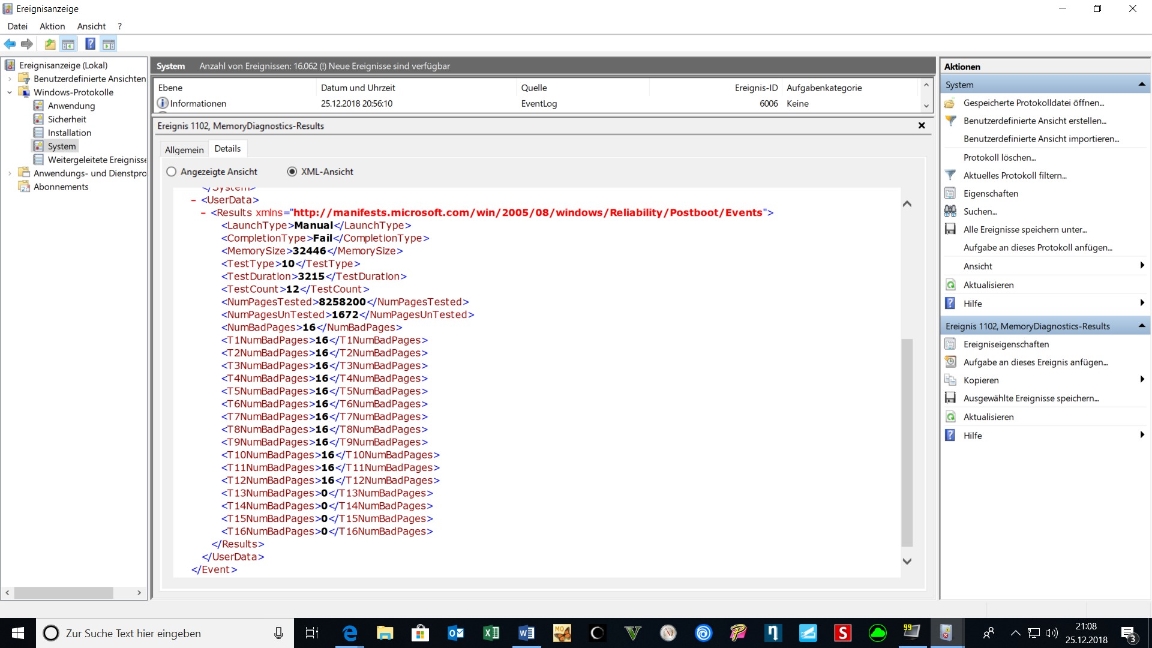Viewport: 1152px width, 648px height.
Task: Collapse Windows-Protokolle tree node
Action: (10, 93)
